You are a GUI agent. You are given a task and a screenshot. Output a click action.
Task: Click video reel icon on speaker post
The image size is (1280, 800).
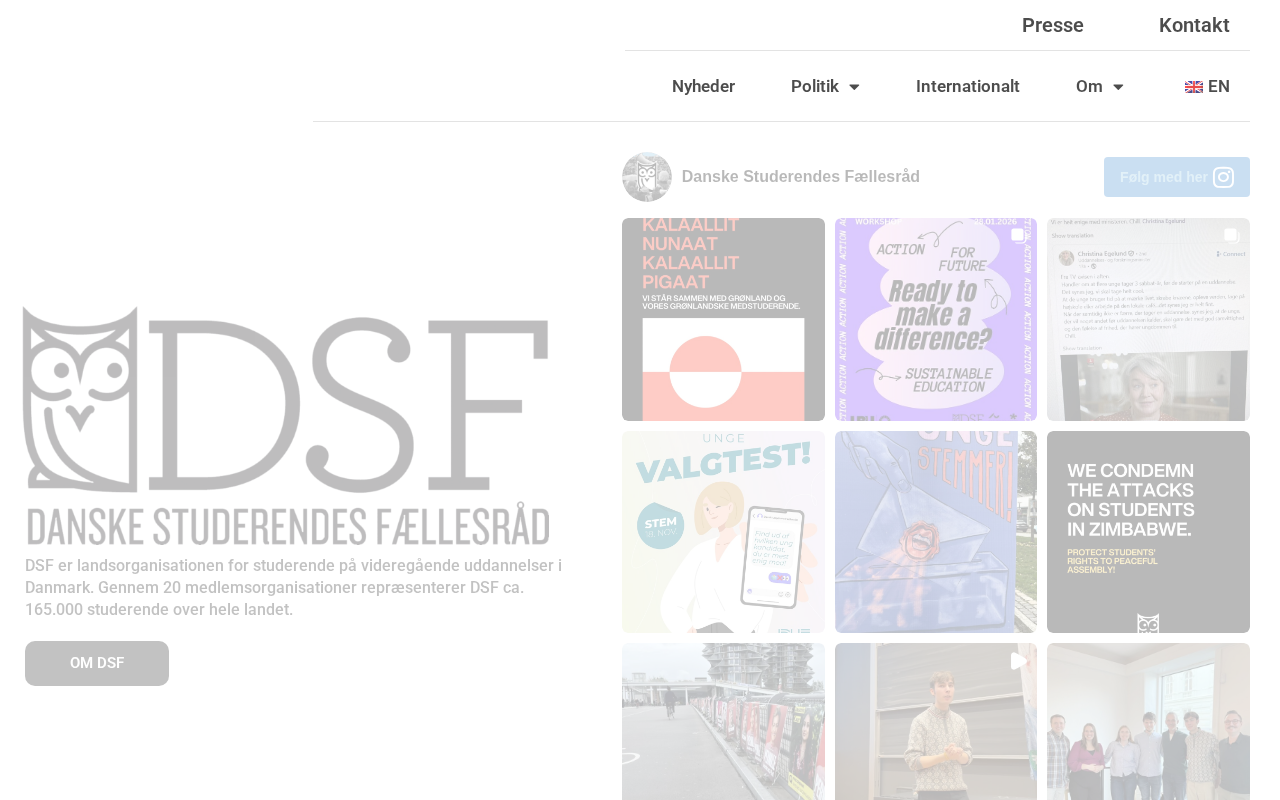click(x=1018, y=661)
